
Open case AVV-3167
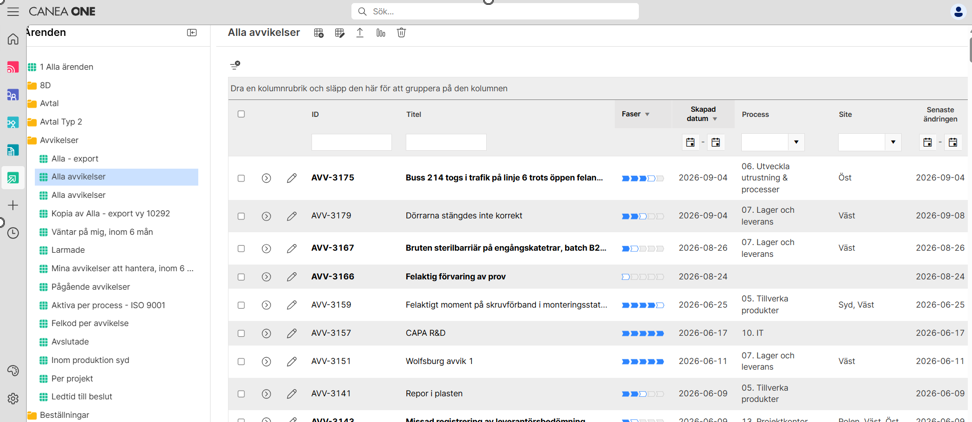333,248
